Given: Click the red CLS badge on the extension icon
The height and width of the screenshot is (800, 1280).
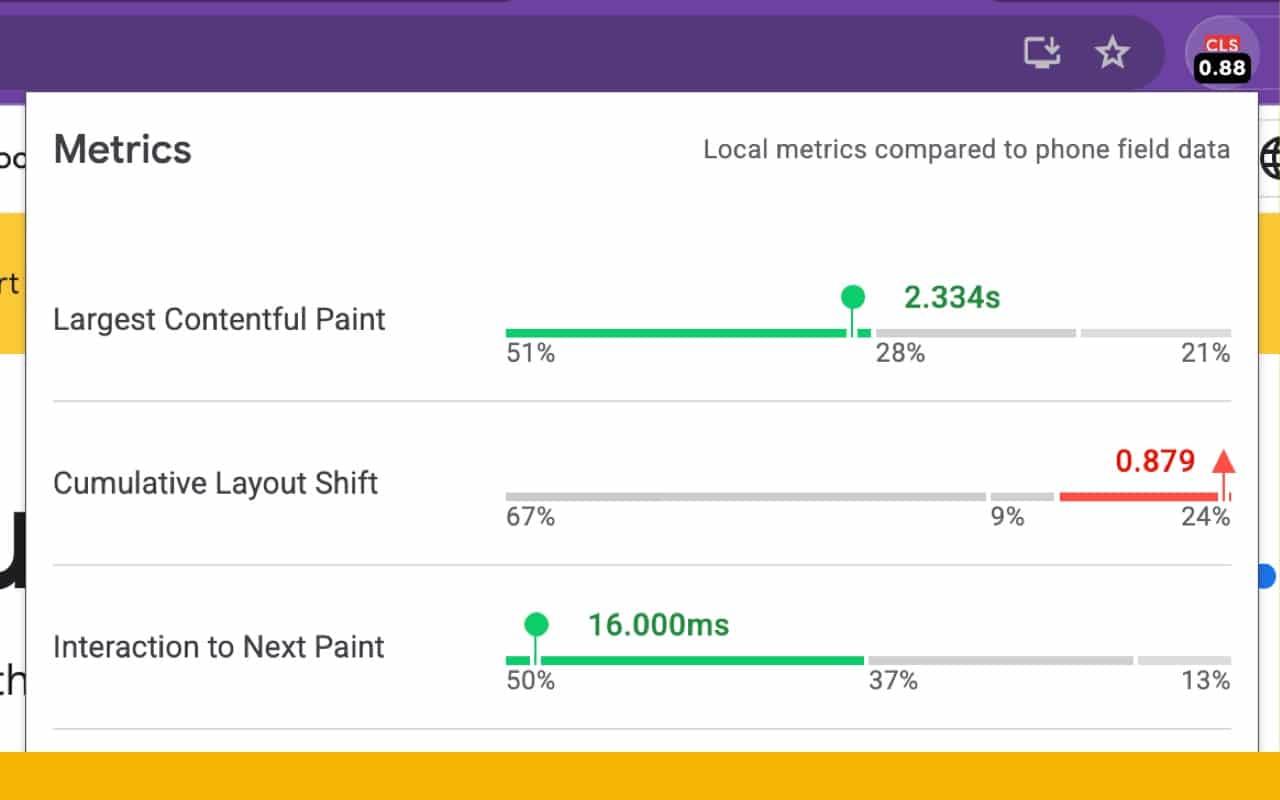Looking at the screenshot, I should (1219, 42).
